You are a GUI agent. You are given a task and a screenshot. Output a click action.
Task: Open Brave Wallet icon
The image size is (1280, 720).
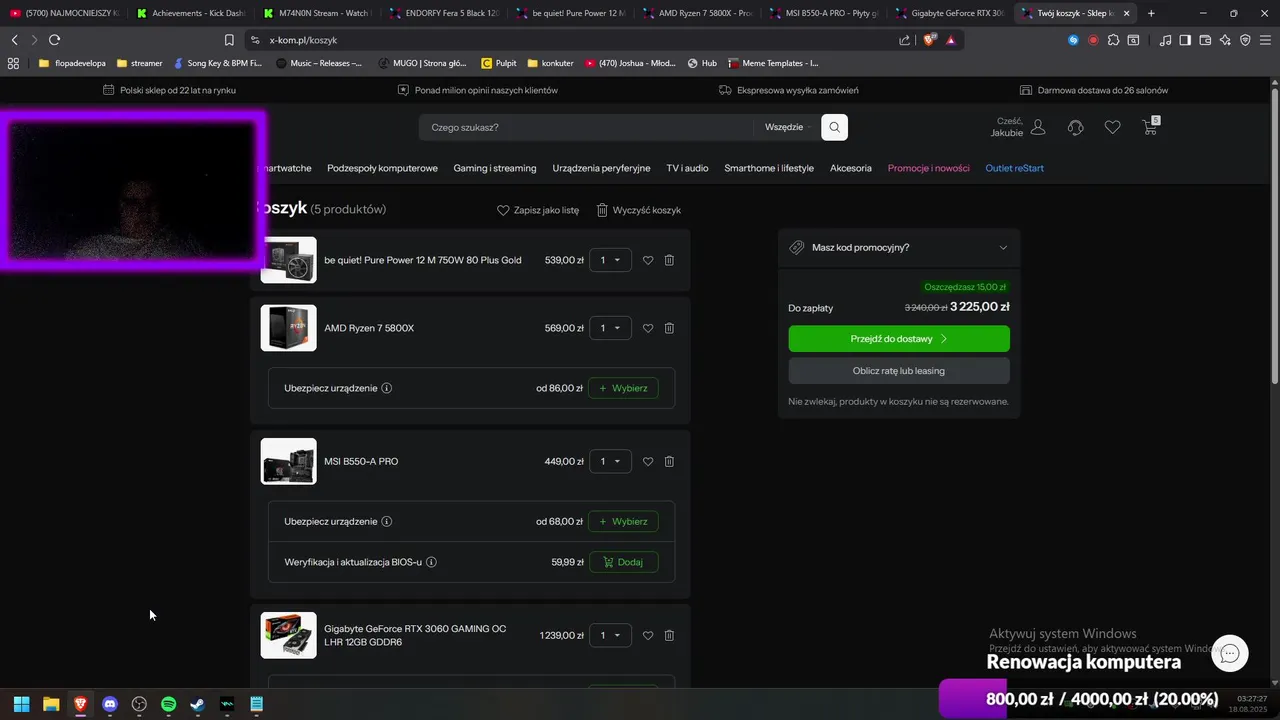pyautogui.click(x=1206, y=40)
